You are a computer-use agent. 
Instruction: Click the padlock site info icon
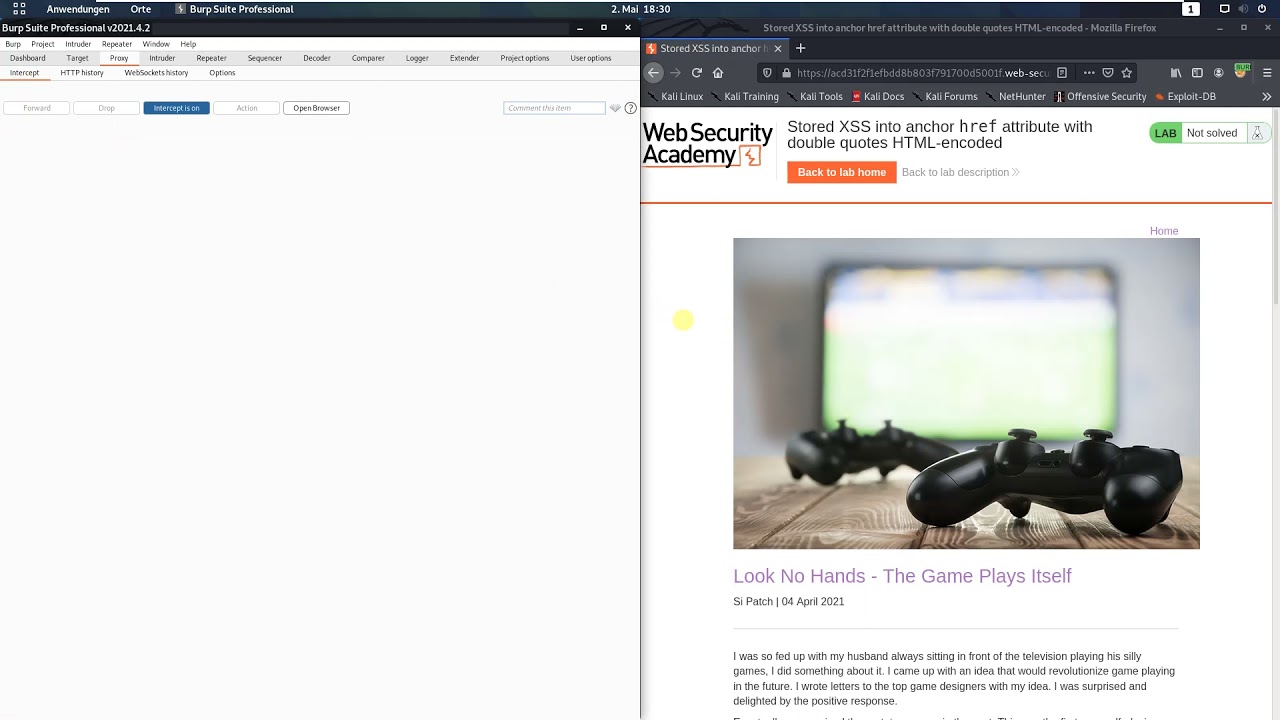(786, 72)
